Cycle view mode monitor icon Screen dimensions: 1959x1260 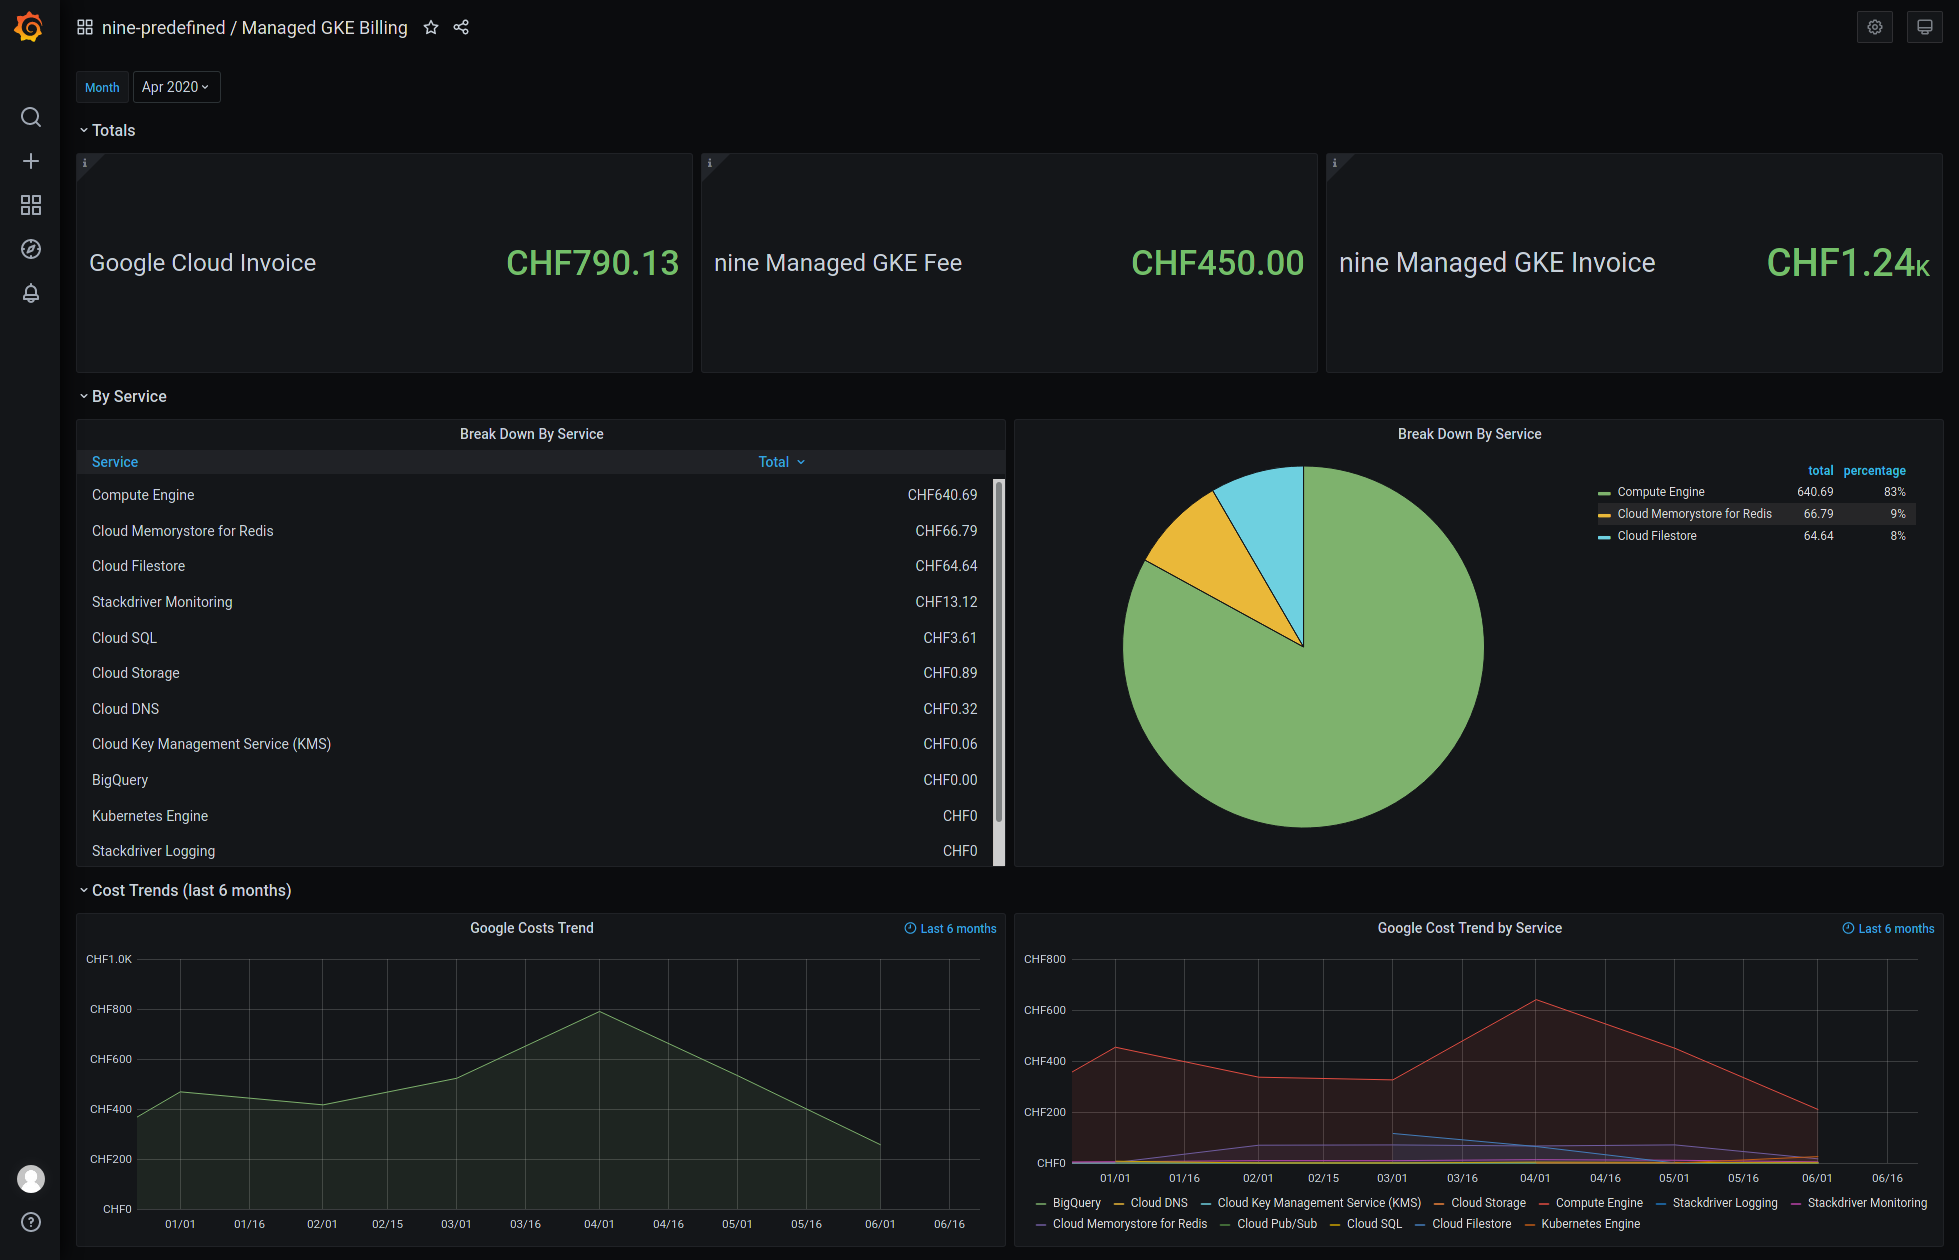pyautogui.click(x=1924, y=27)
